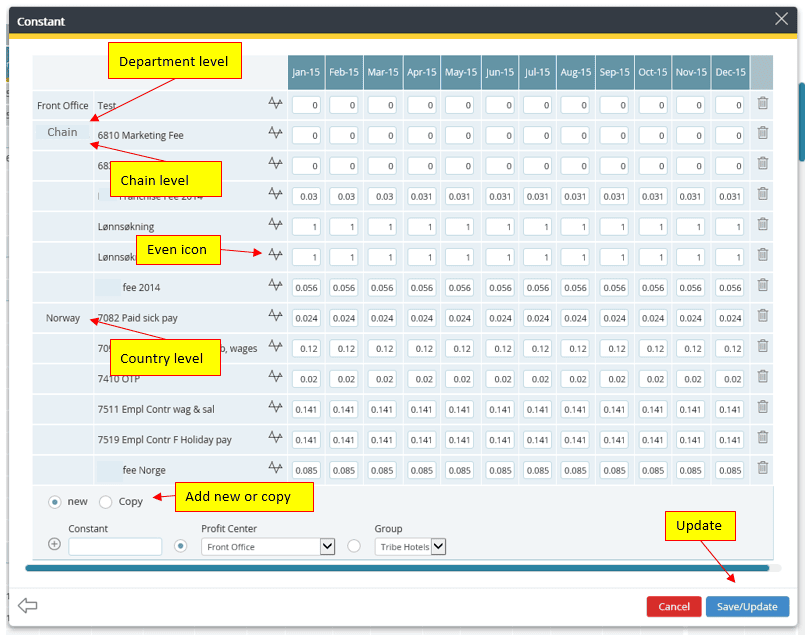This screenshot has height=635, width=805.
Task: Open the Profit Center dropdown
Action: 327,547
